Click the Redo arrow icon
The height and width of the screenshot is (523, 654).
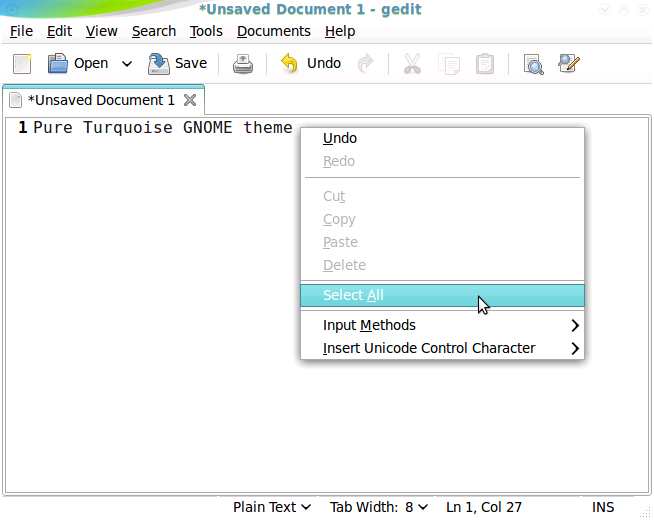coord(366,64)
